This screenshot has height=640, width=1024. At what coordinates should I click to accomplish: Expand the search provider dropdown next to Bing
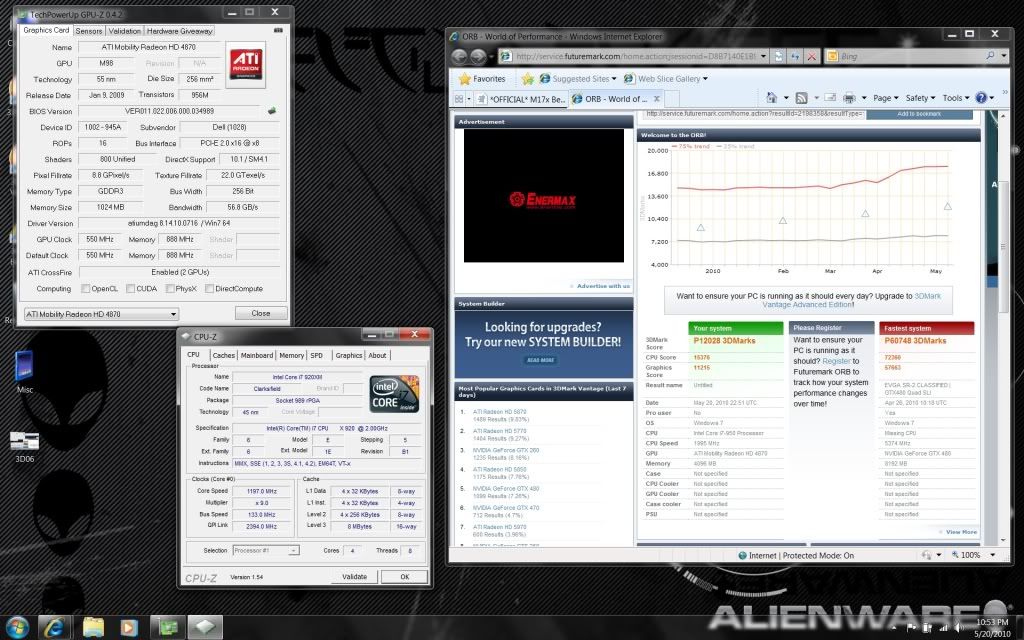pos(1004,56)
